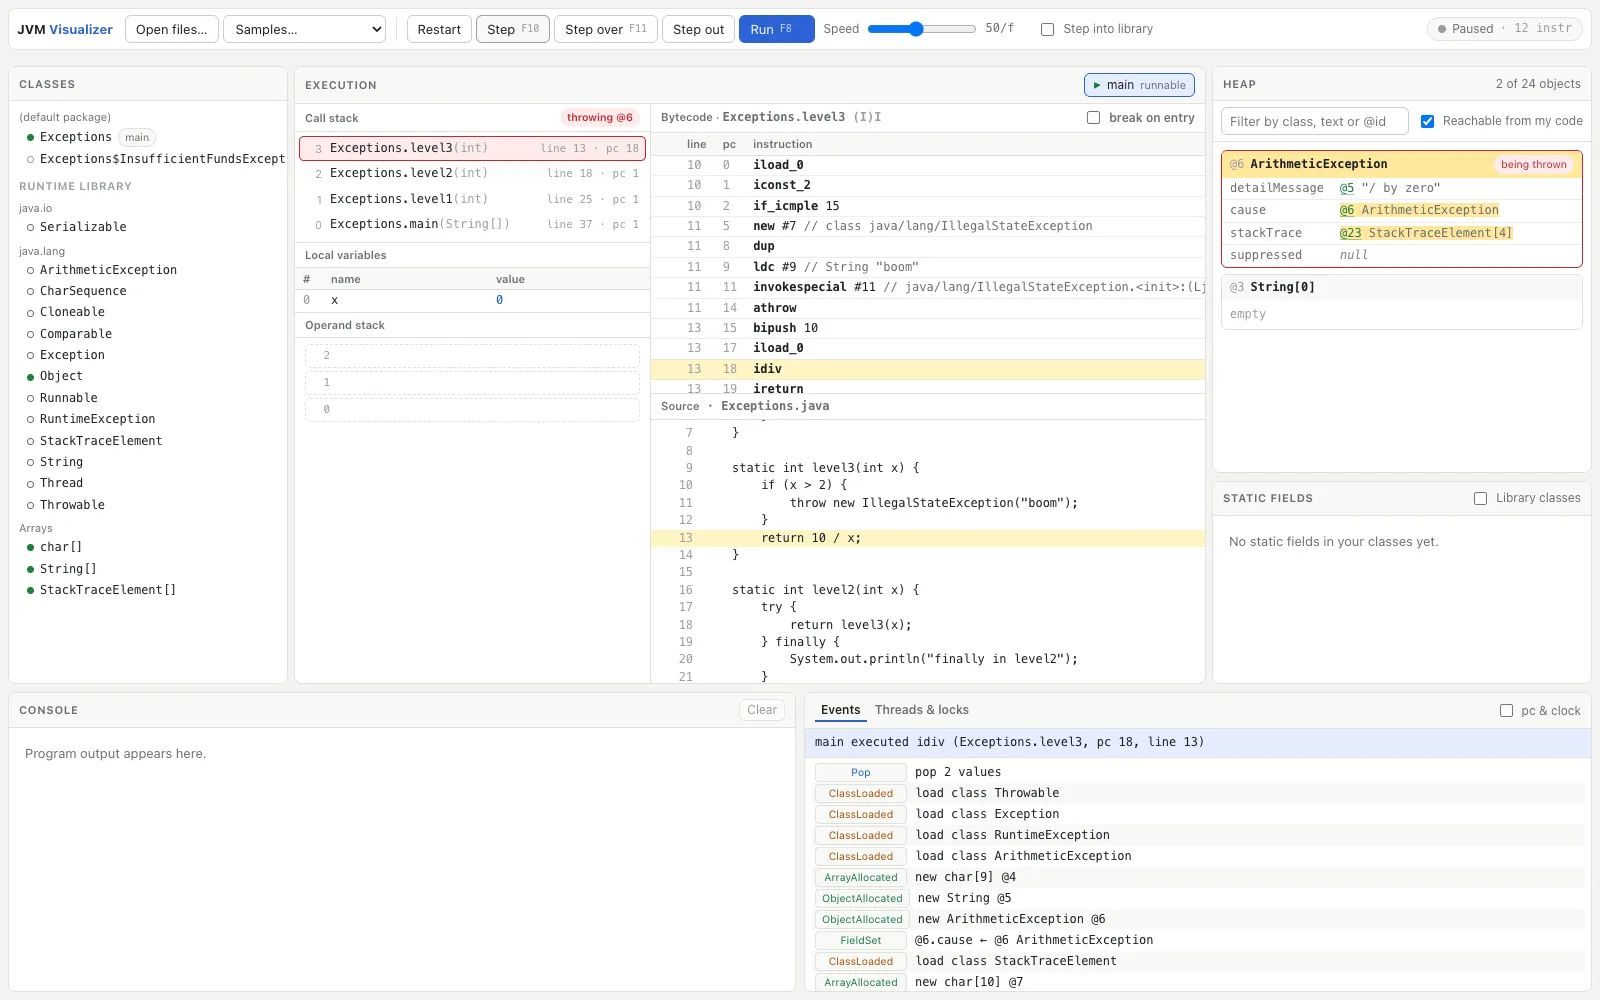Click the Open files button

pyautogui.click(x=171, y=29)
